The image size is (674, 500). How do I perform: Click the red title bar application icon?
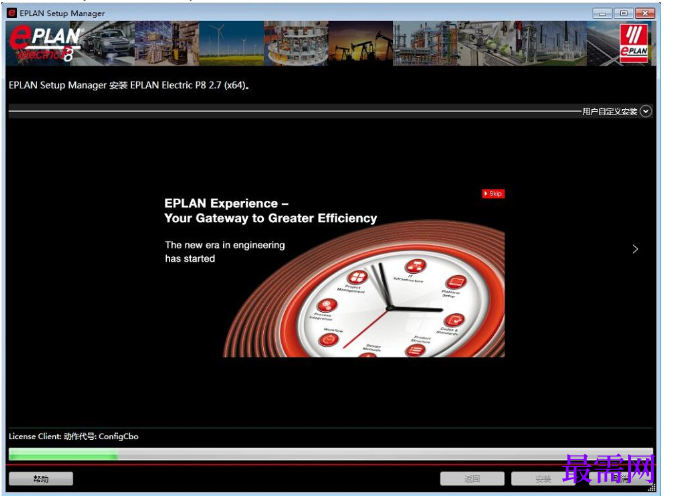12,13
